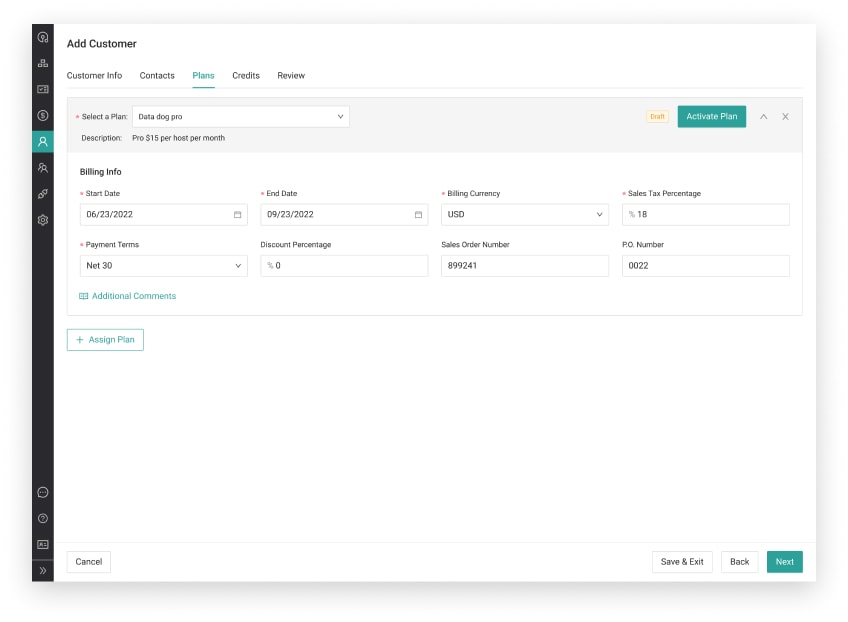The height and width of the screenshot is (622, 848).
Task: Open the settings gear in sidebar
Action: (42, 220)
